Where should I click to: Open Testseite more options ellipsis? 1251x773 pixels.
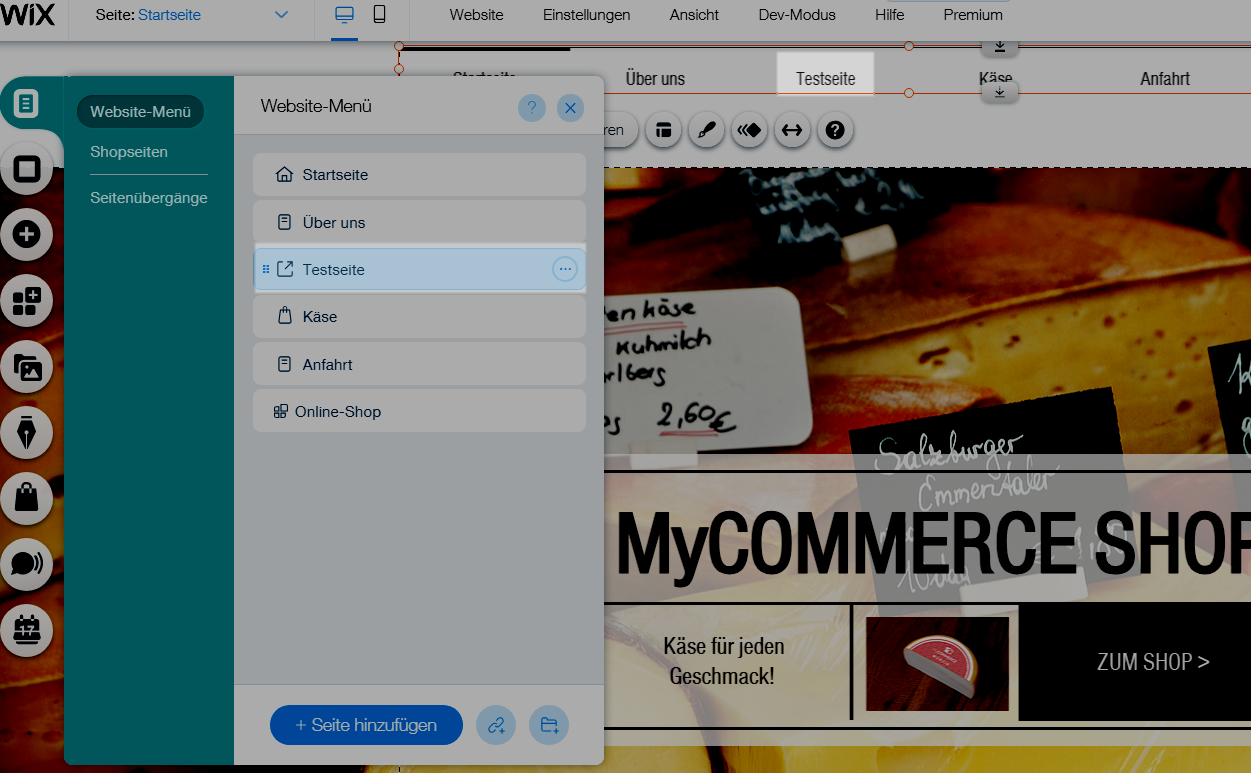565,269
